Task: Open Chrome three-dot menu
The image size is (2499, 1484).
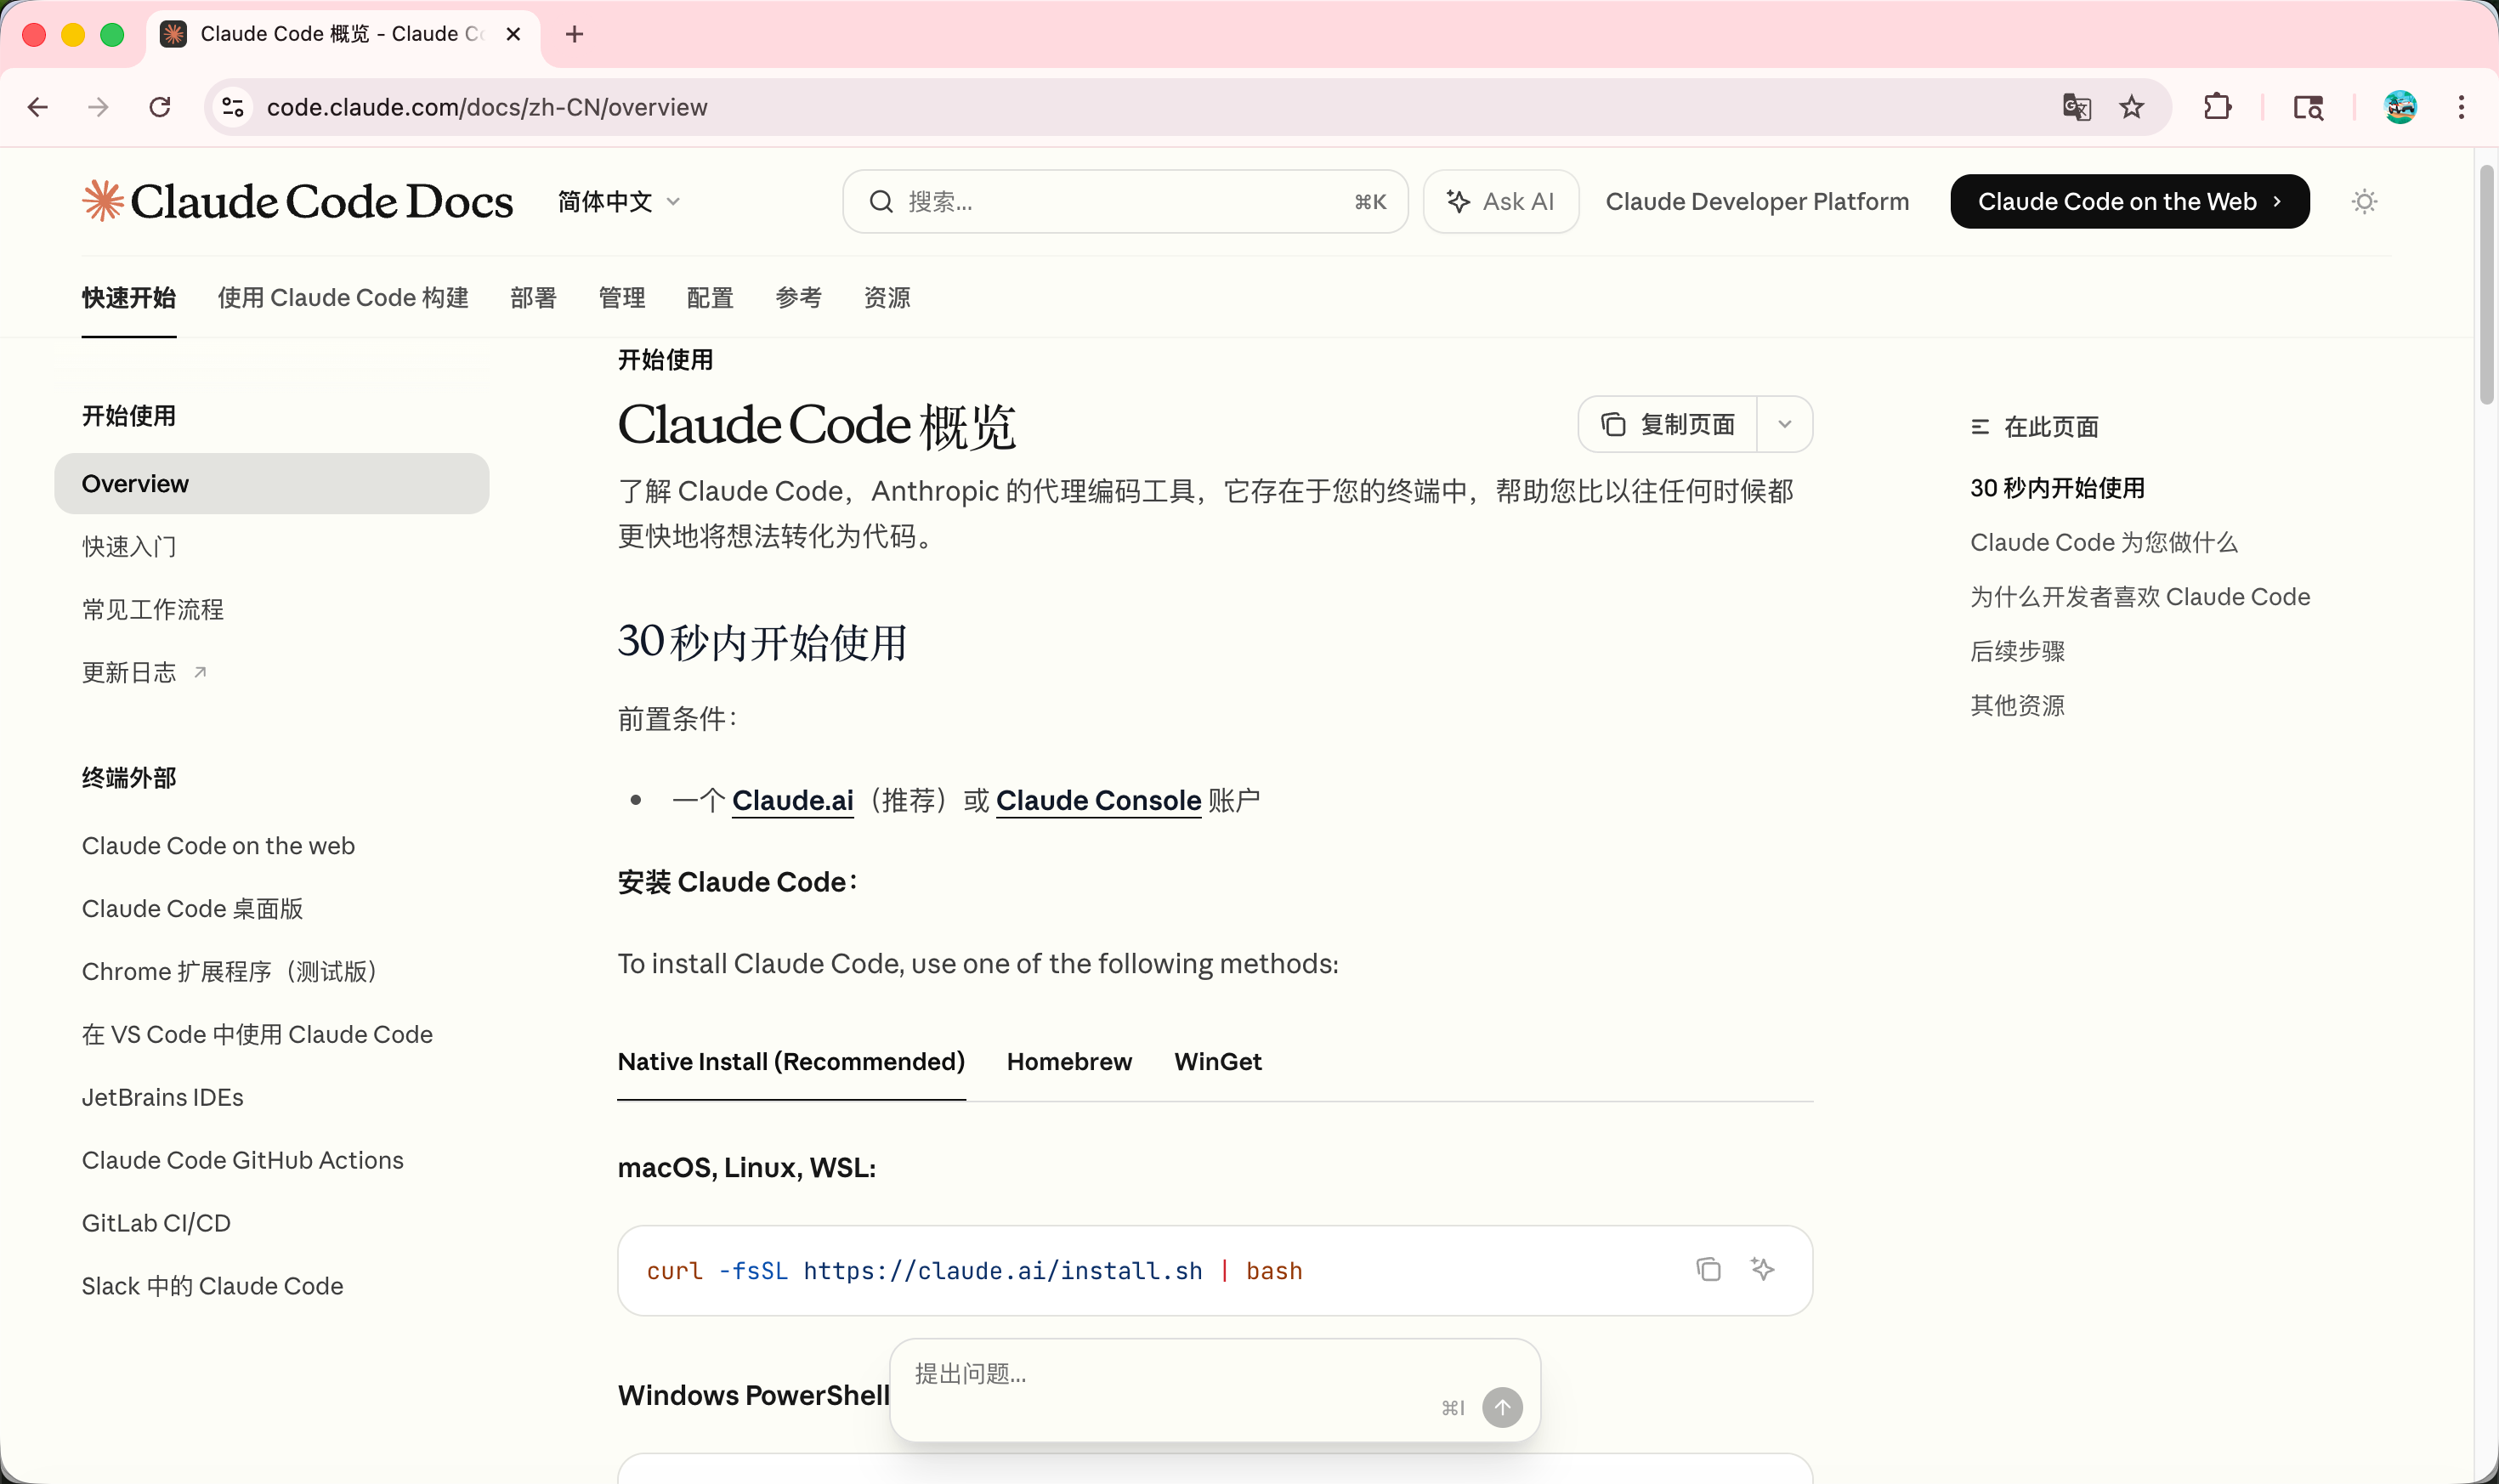Action: (2461, 107)
